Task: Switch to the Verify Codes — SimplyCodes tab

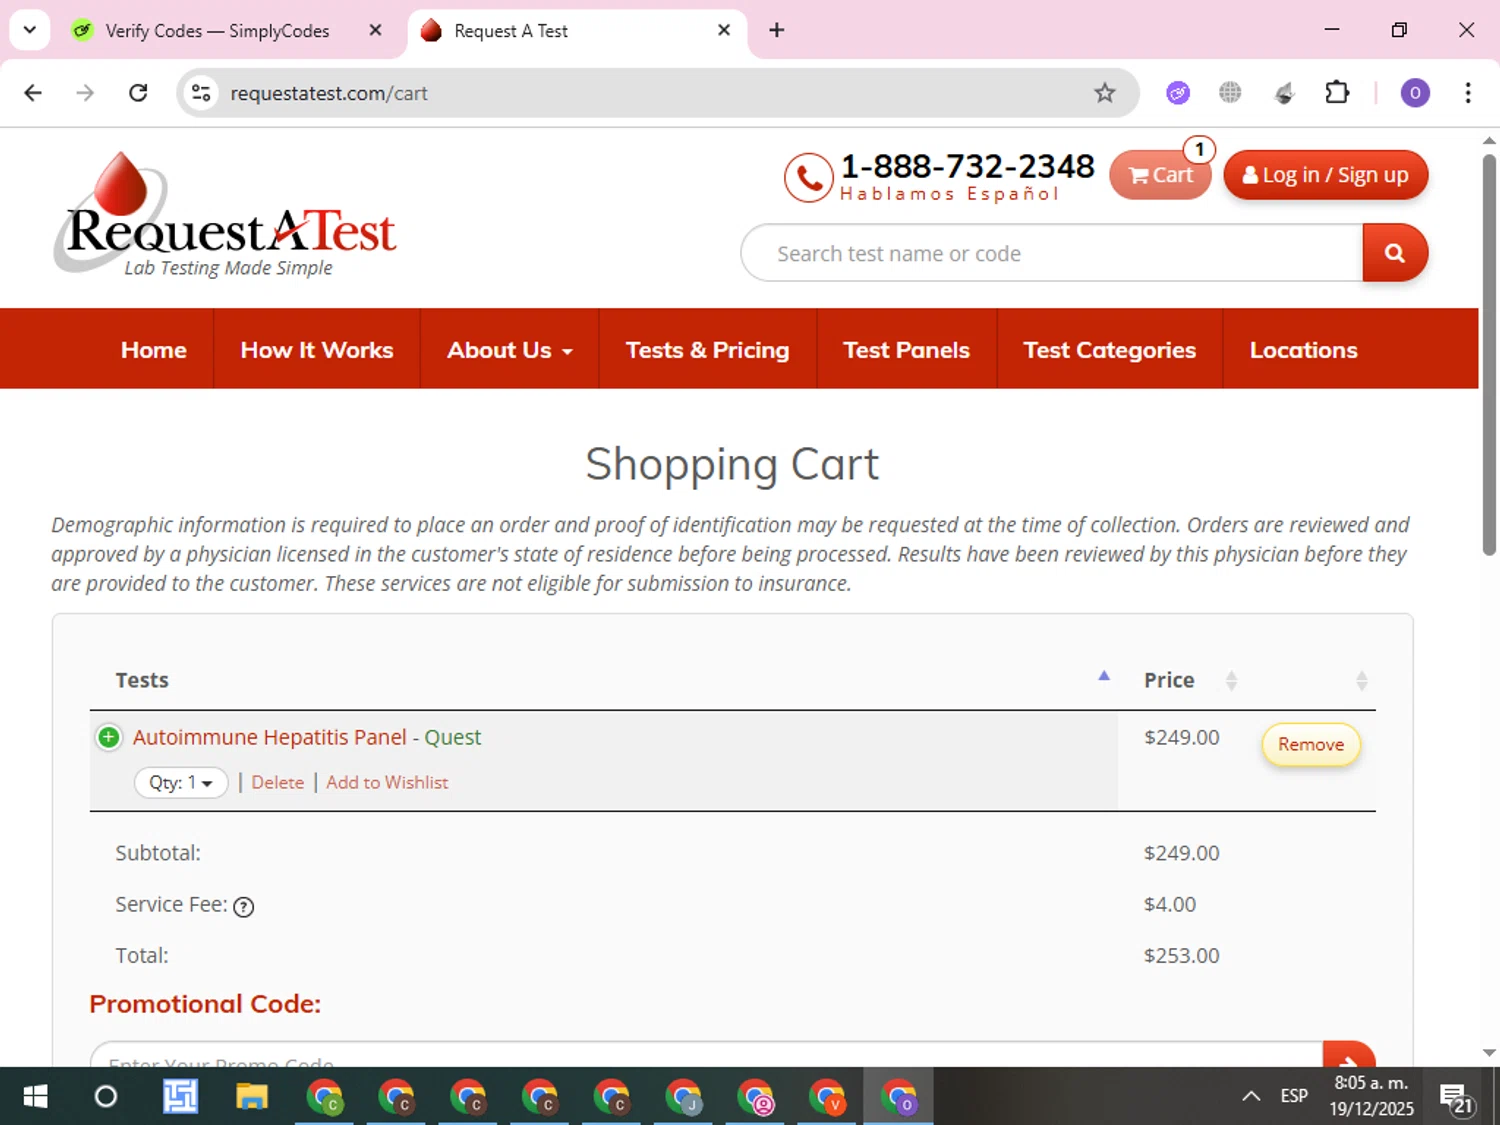Action: coord(217,31)
